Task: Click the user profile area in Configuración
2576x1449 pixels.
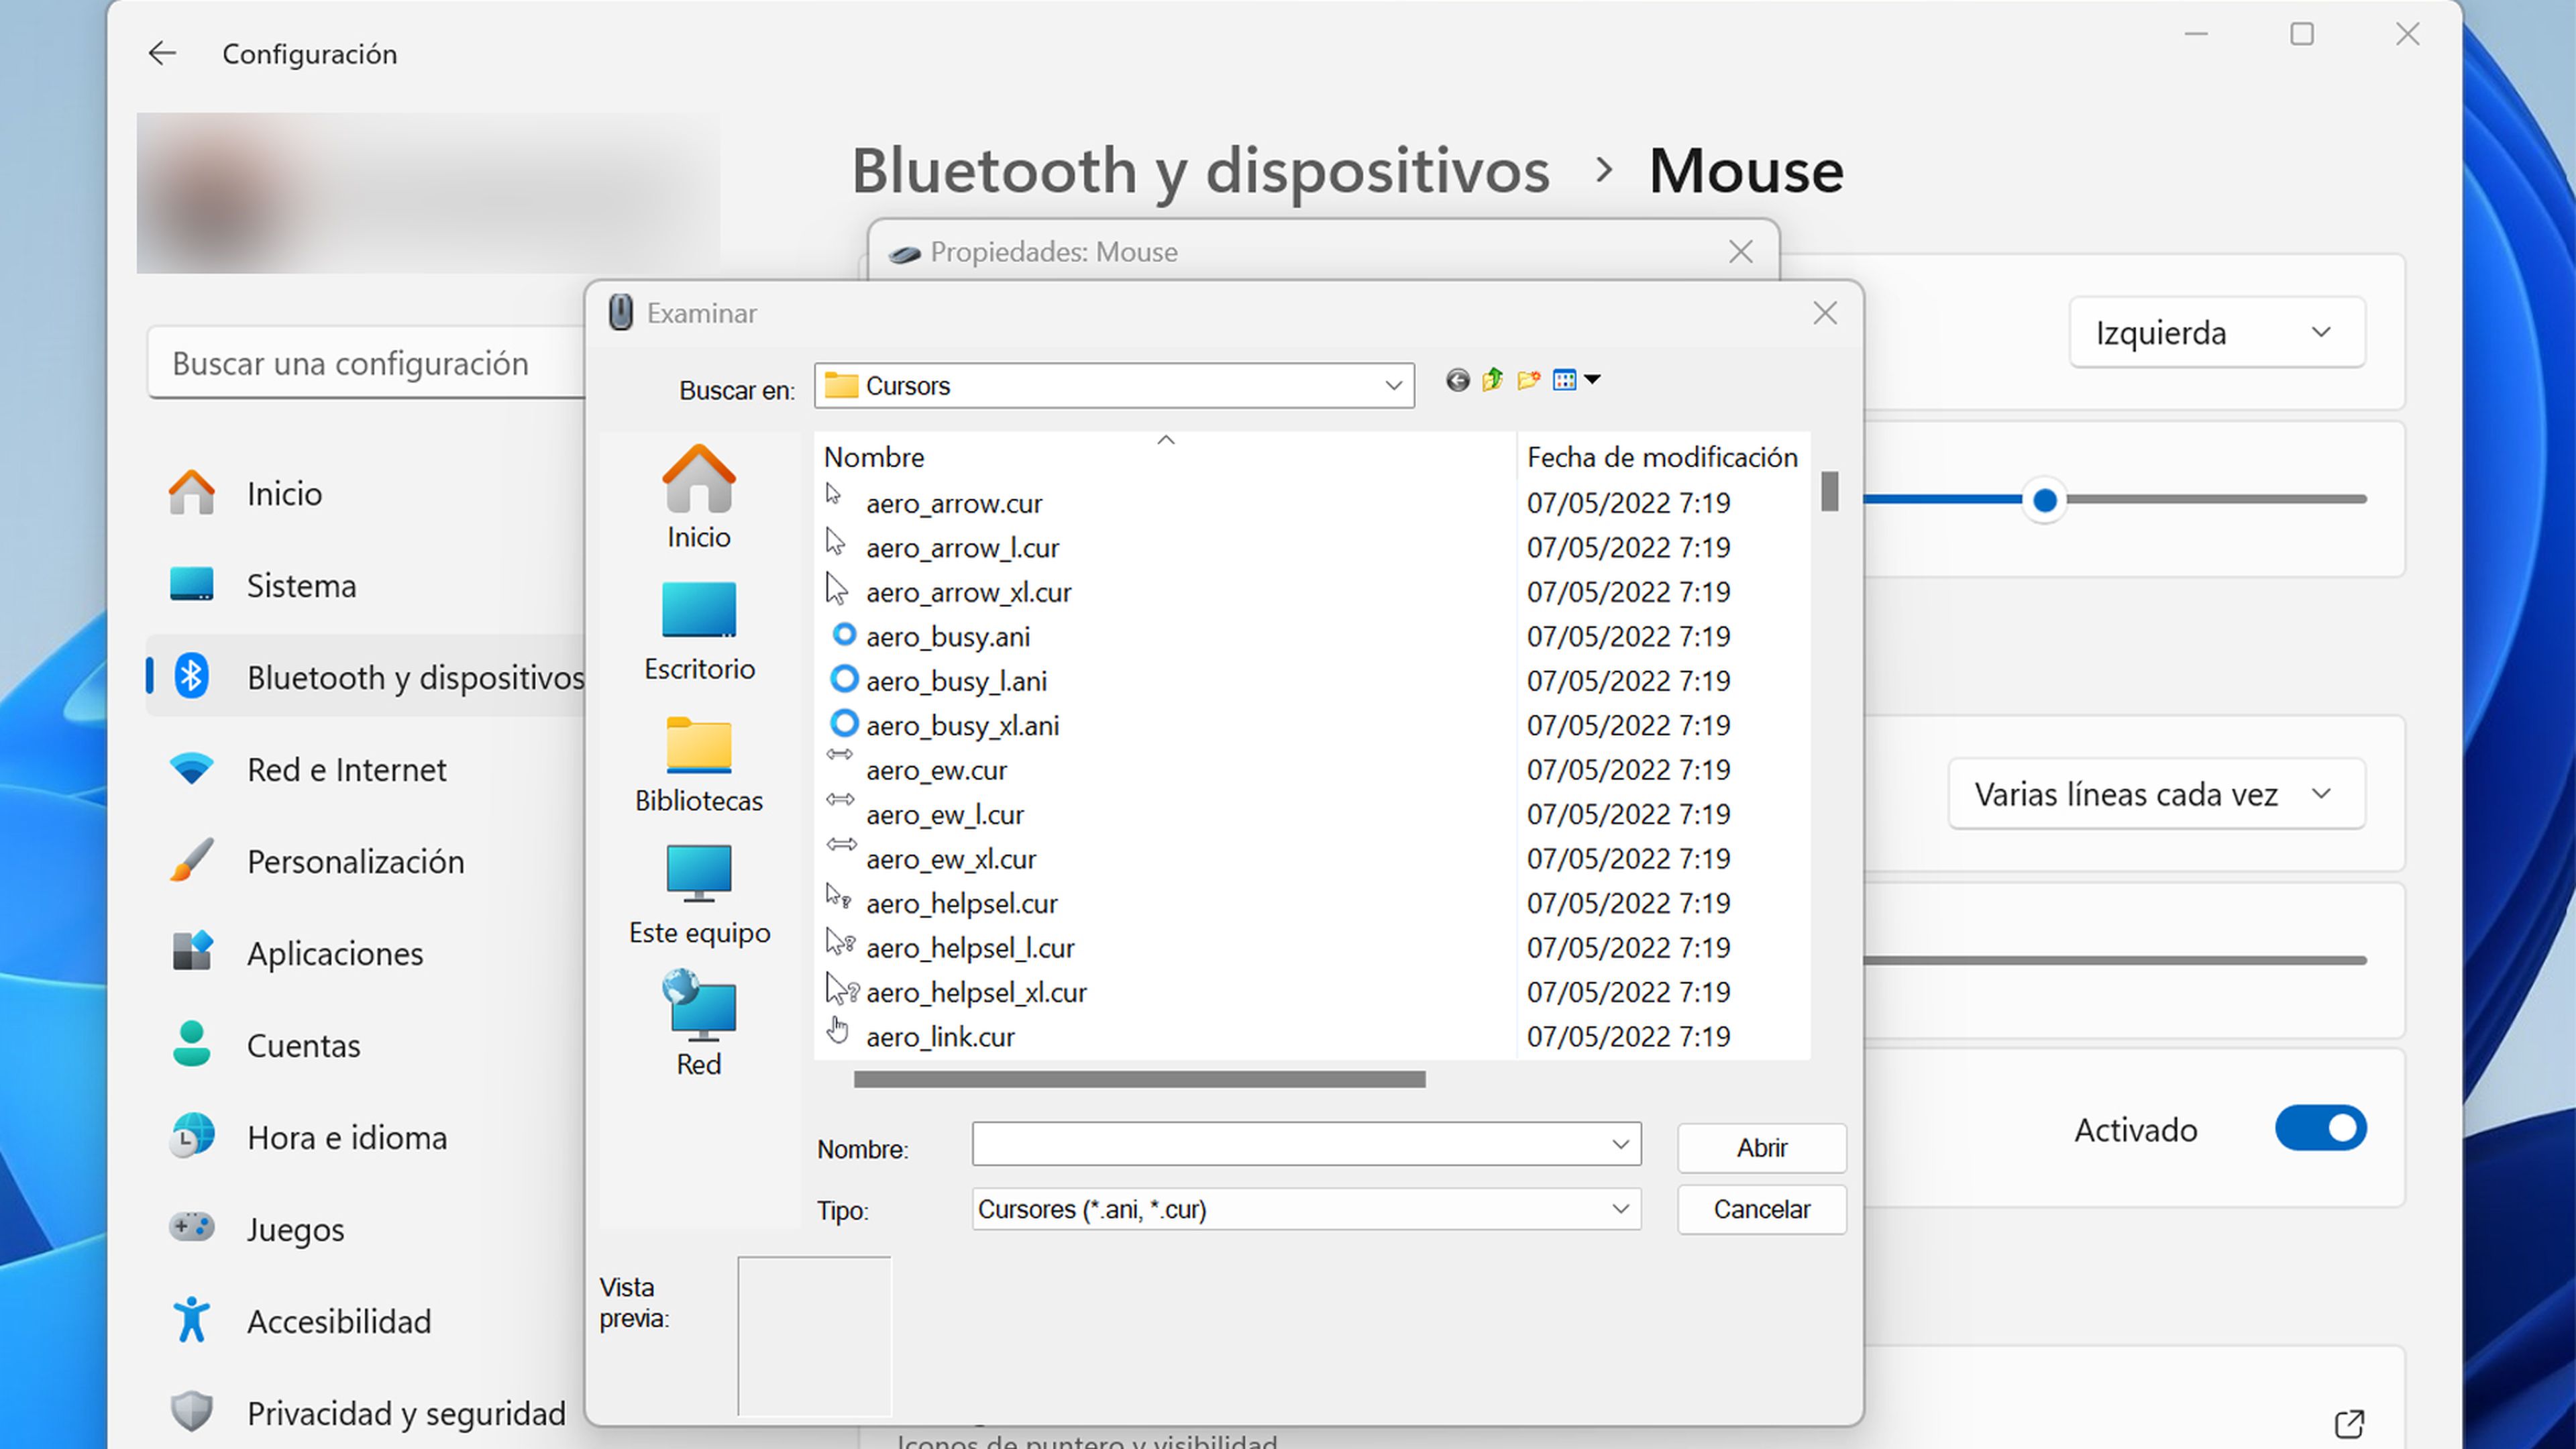Action: 428,193
